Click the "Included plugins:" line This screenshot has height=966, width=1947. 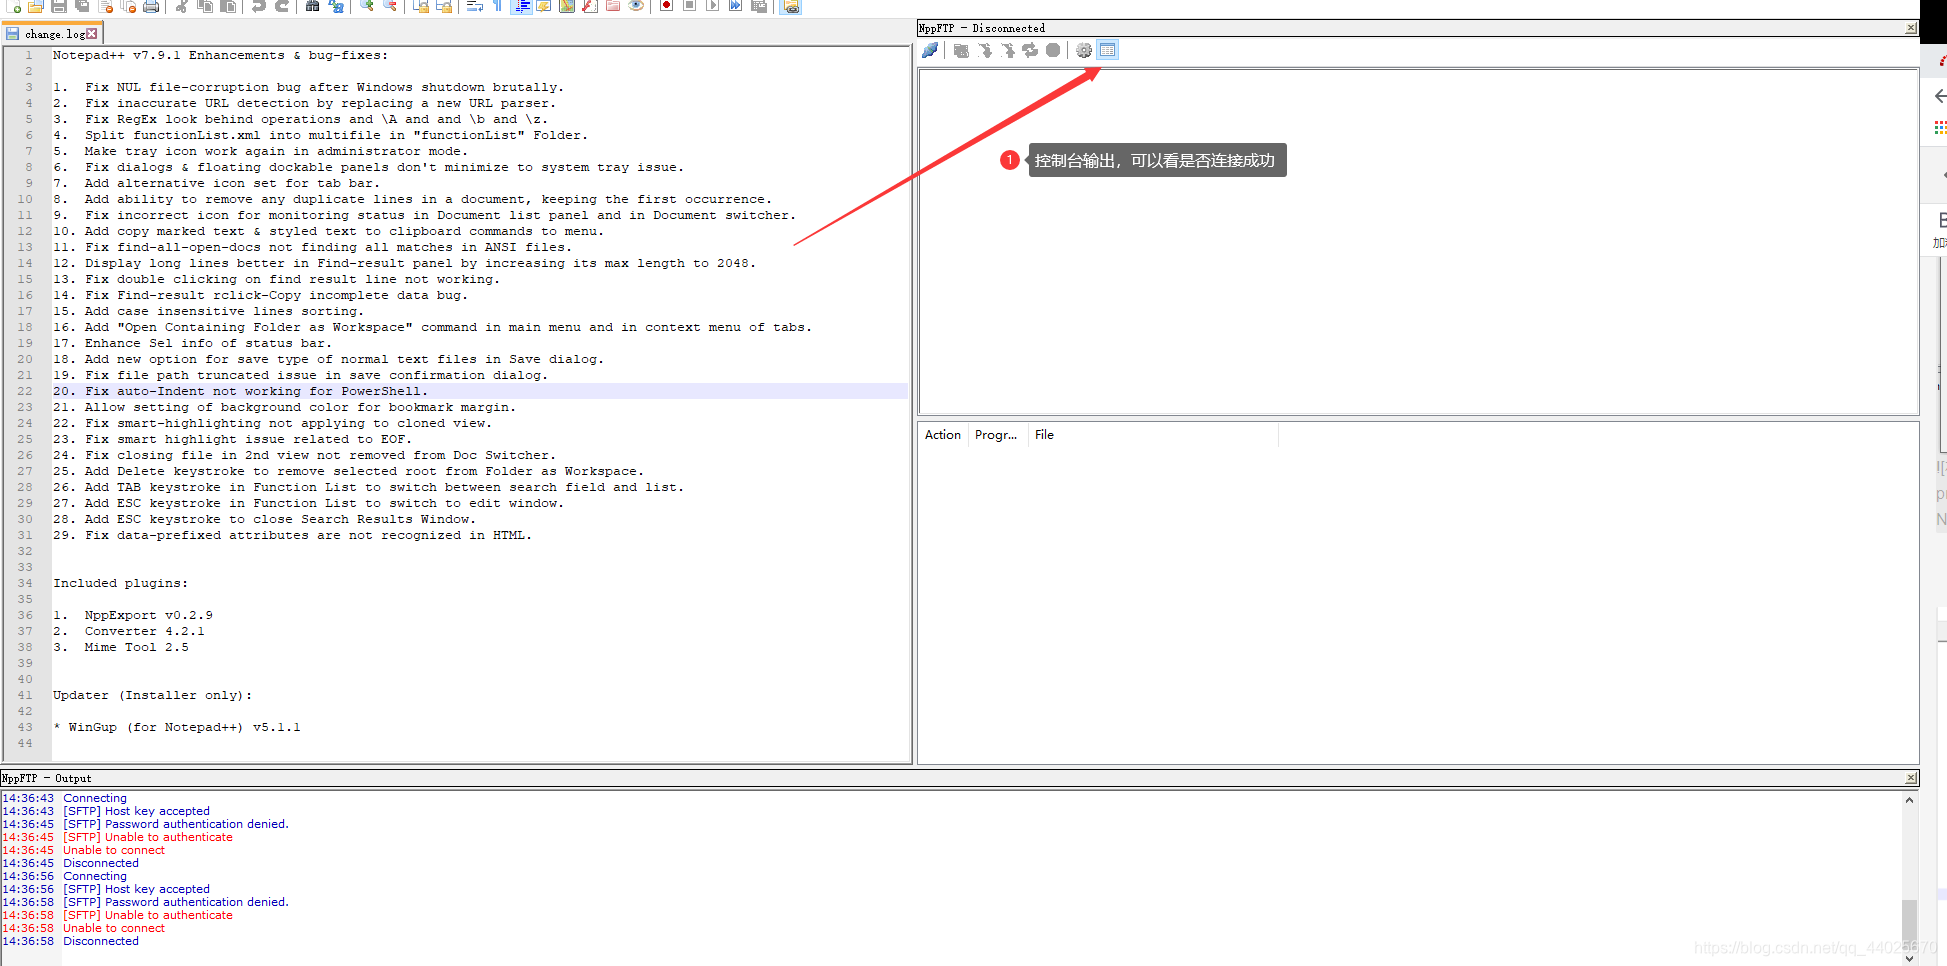click(120, 583)
